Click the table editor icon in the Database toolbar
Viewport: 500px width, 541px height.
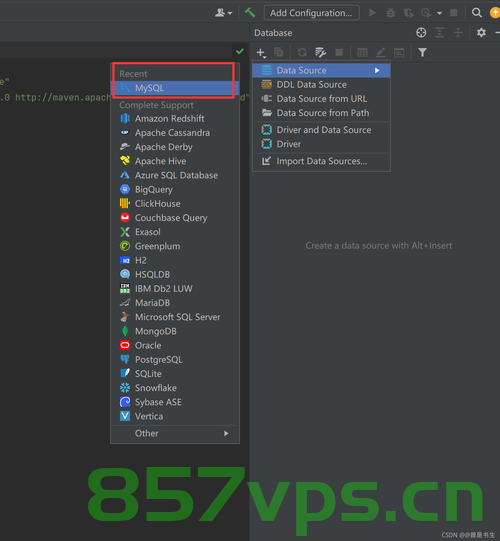point(362,52)
